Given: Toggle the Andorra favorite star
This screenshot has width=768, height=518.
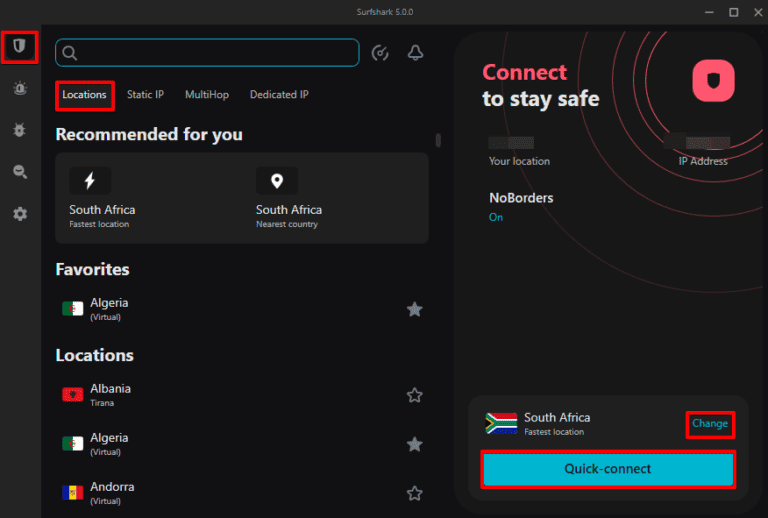Looking at the screenshot, I should point(415,493).
